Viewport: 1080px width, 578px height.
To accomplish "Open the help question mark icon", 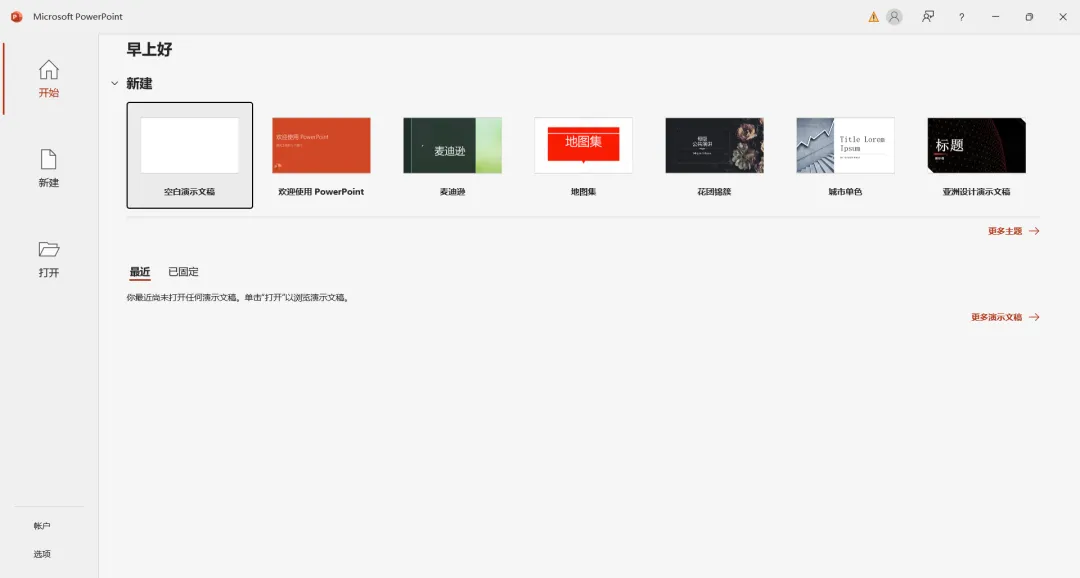I will point(962,17).
